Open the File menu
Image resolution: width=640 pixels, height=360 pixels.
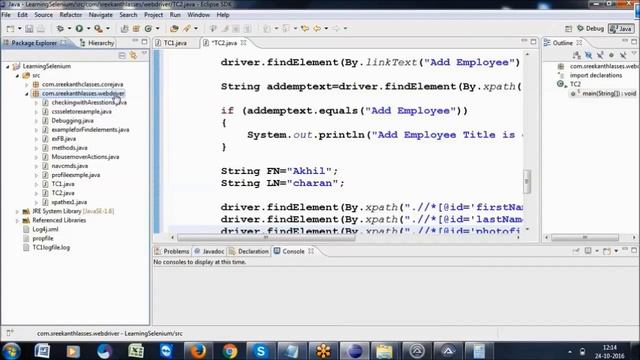(6, 15)
